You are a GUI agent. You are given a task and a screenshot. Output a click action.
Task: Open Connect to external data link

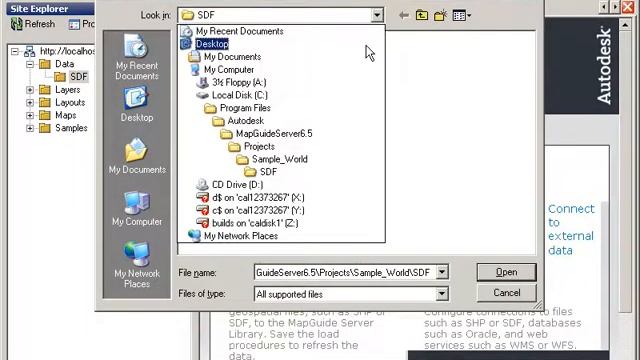(571, 229)
